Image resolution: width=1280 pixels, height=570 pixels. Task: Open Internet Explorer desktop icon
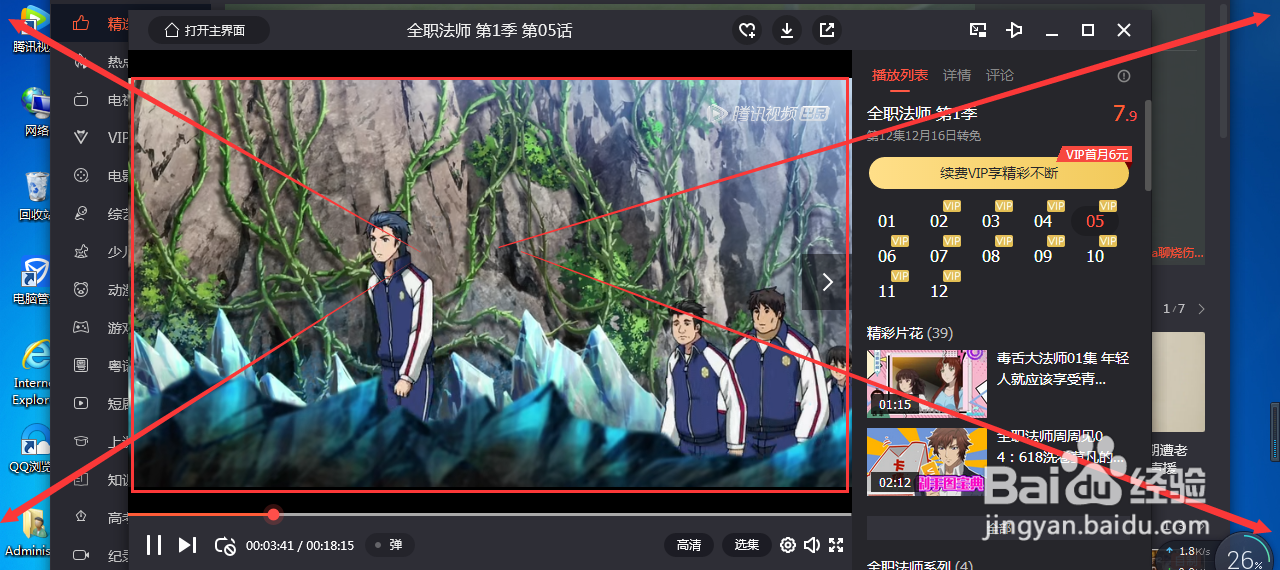(x=32, y=372)
